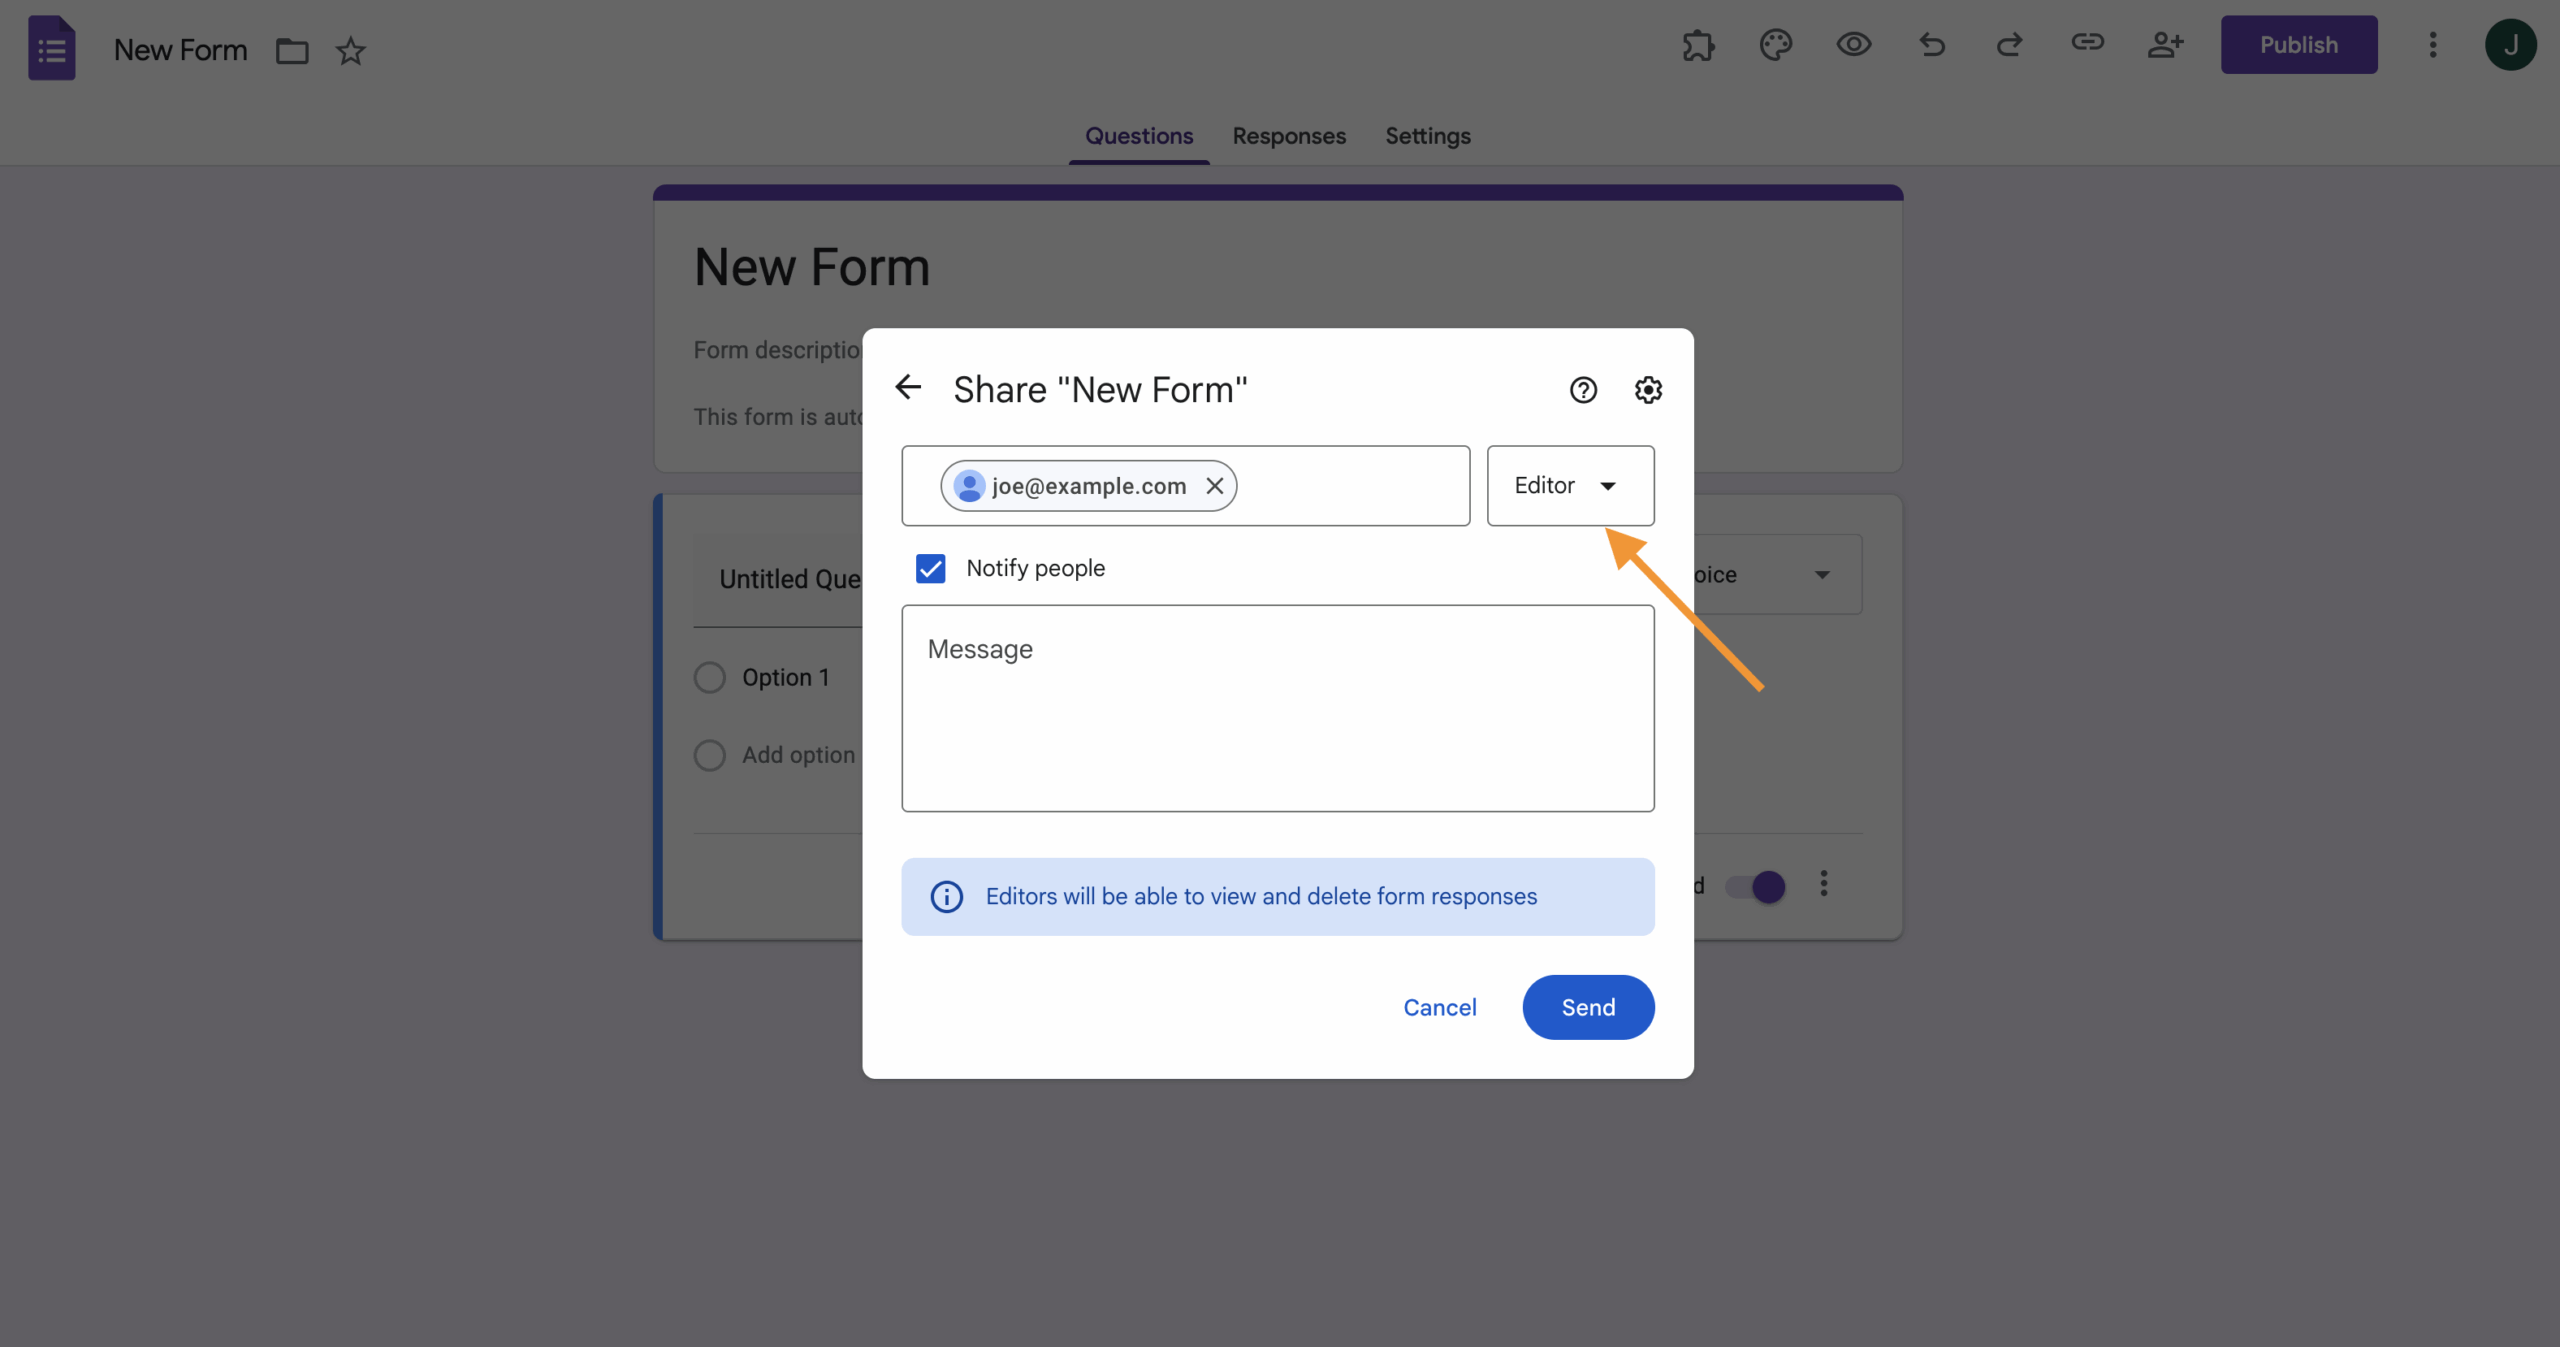Open the share dialog help icon
2560x1347 pixels.
pos(1583,390)
